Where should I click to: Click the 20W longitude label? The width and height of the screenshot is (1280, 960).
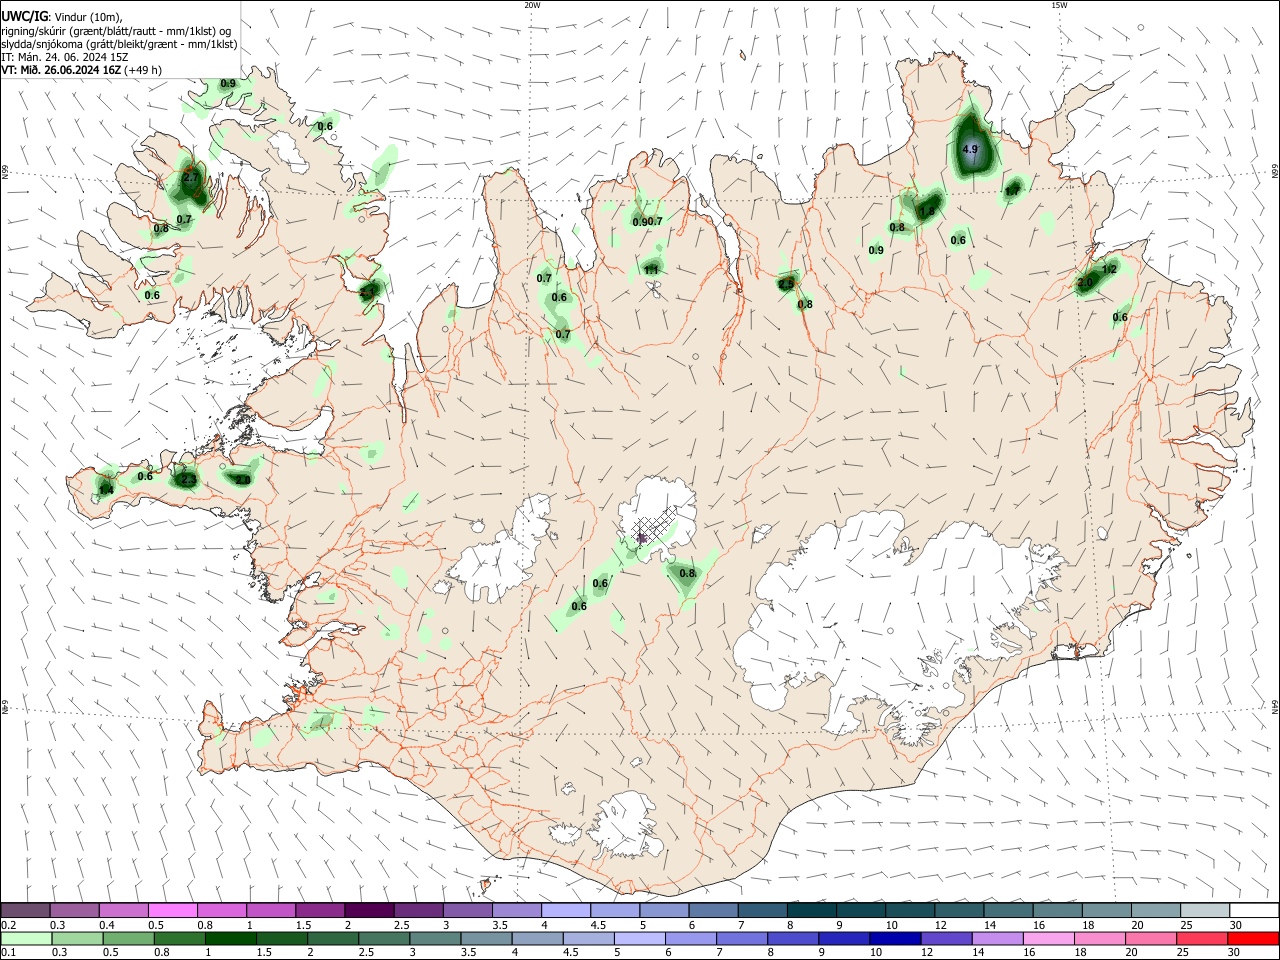[x=532, y=5]
